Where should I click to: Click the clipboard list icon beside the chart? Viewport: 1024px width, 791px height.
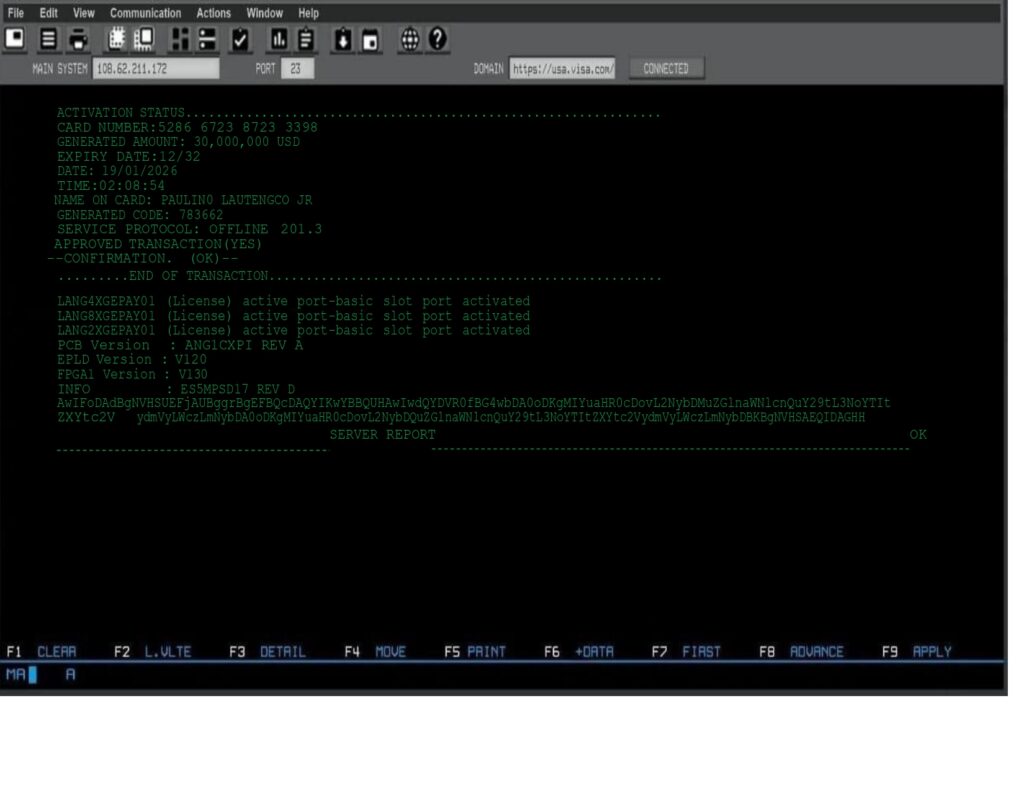click(x=306, y=39)
